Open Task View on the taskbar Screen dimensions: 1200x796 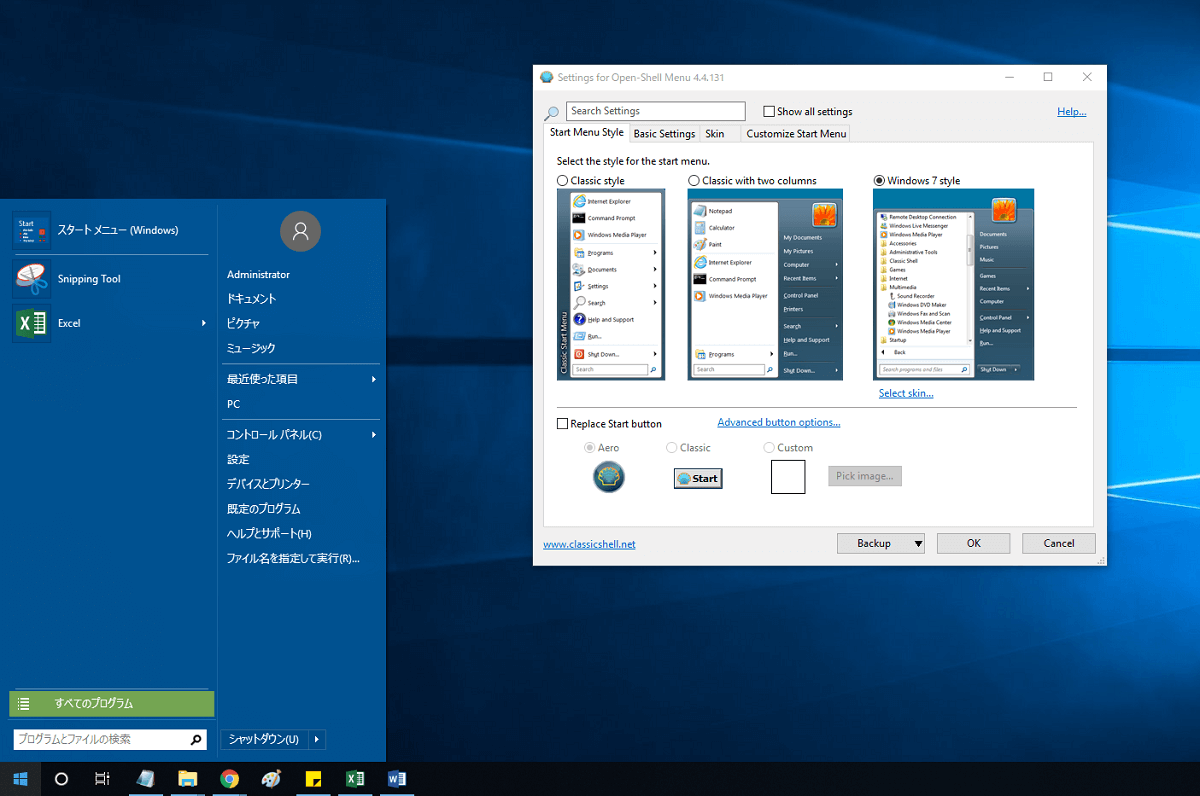(x=102, y=778)
